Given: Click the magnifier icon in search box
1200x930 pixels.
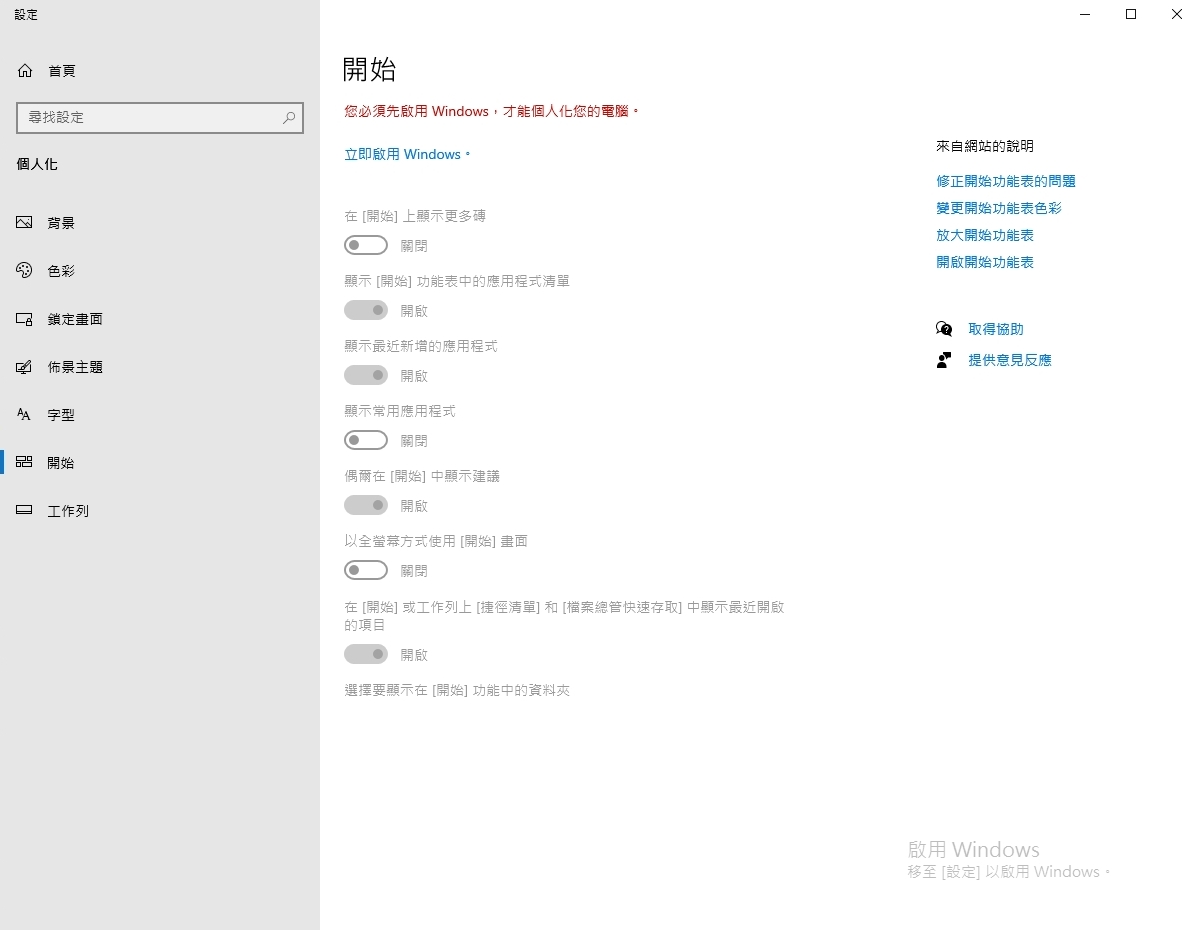Looking at the screenshot, I should (289, 117).
